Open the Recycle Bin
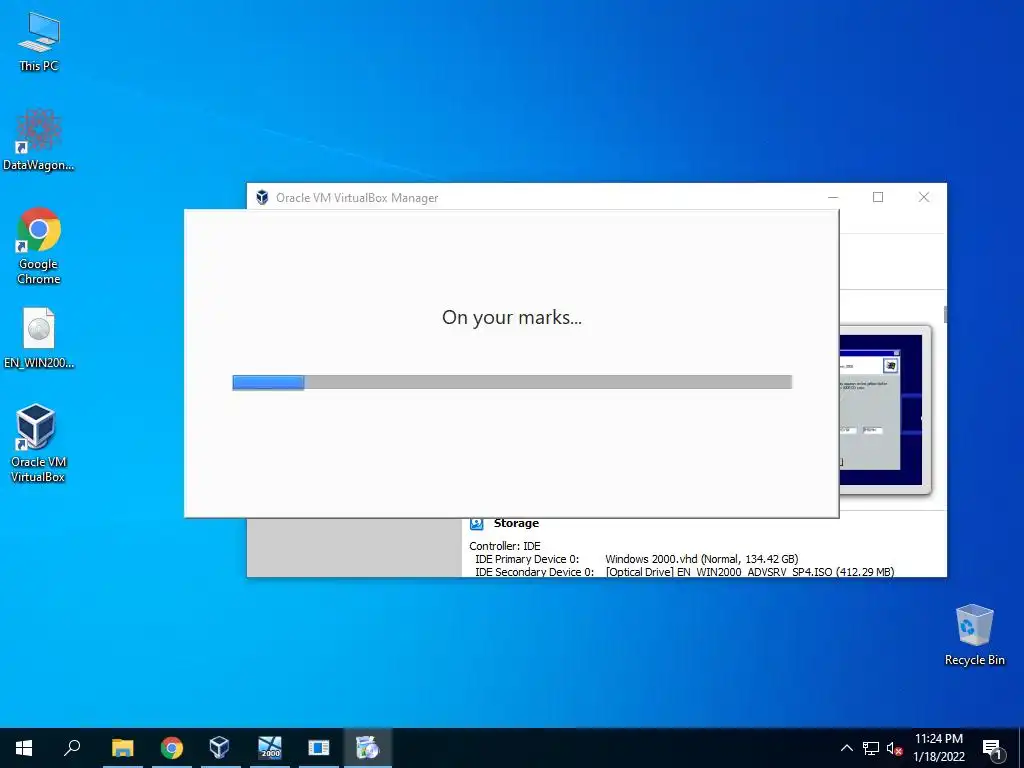Screen dimensions: 1024x768 (x=974, y=635)
